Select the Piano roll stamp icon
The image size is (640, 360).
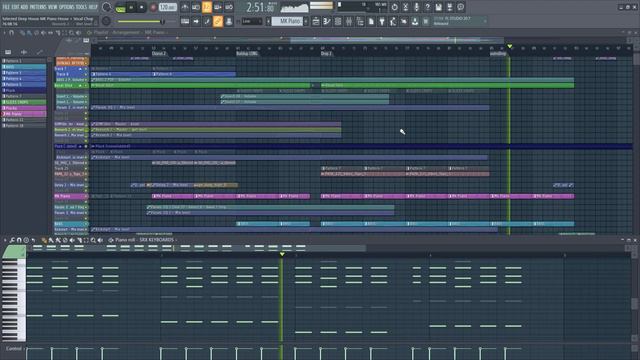(x=26, y=240)
